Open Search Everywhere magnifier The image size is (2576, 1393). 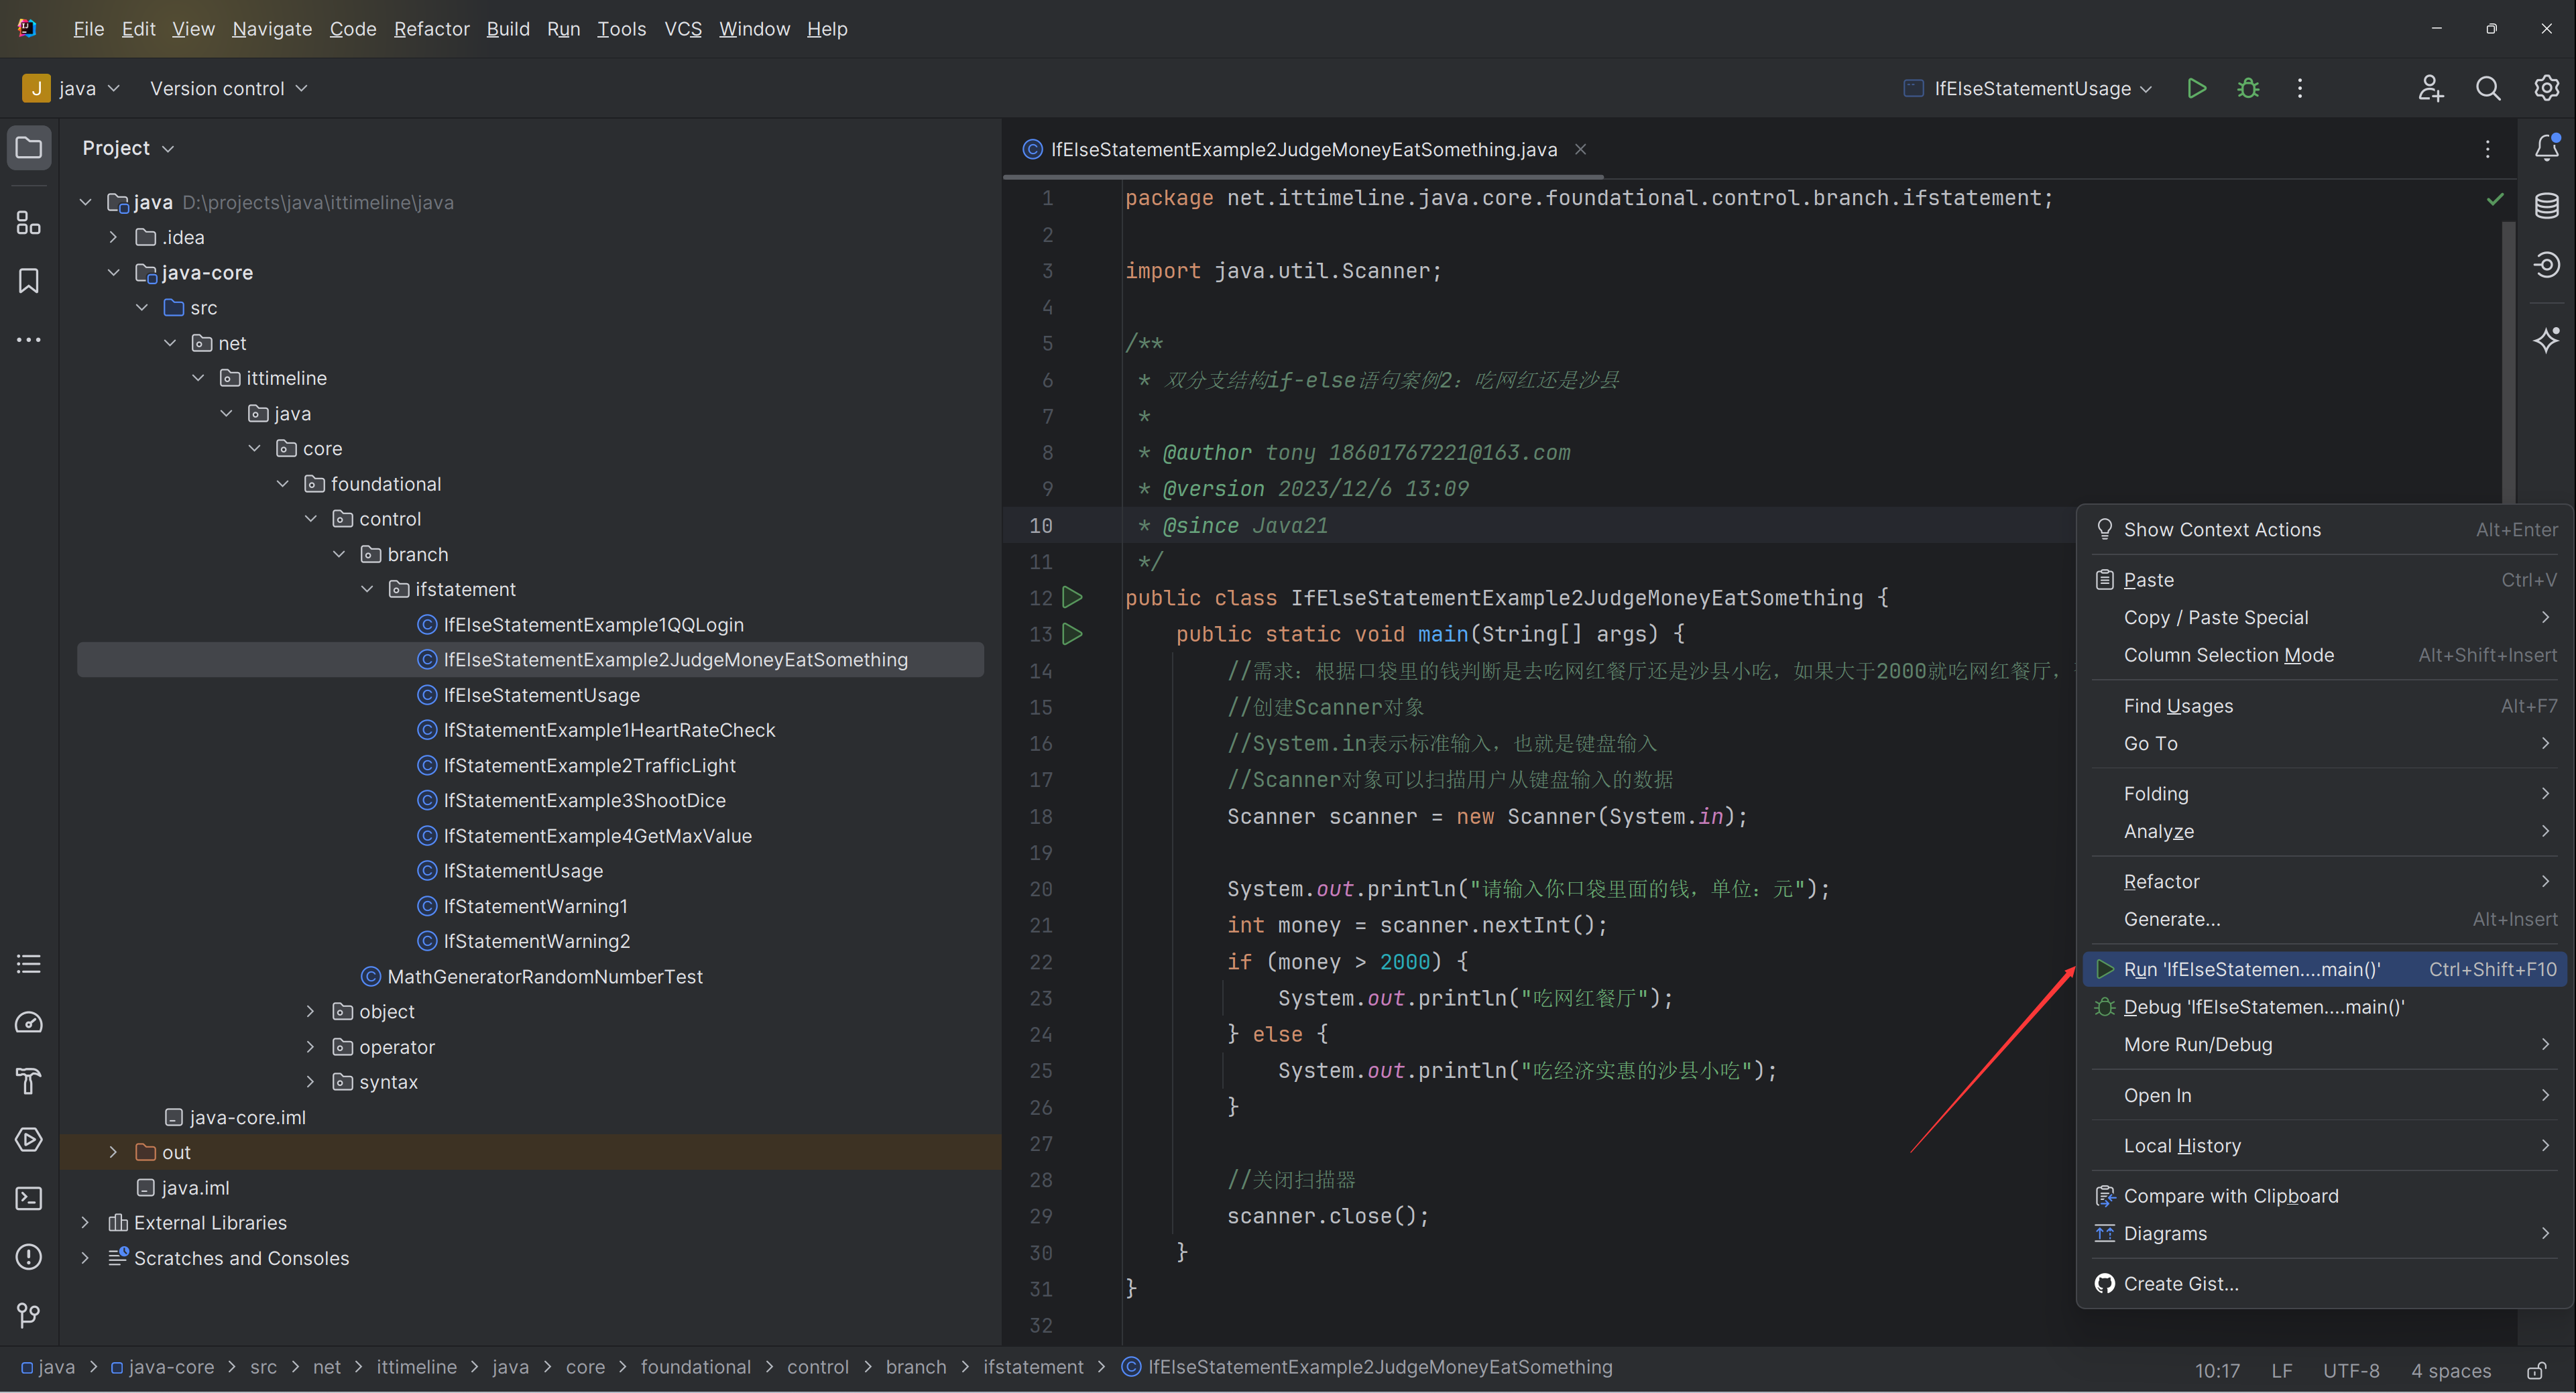pyautogui.click(x=2488, y=88)
